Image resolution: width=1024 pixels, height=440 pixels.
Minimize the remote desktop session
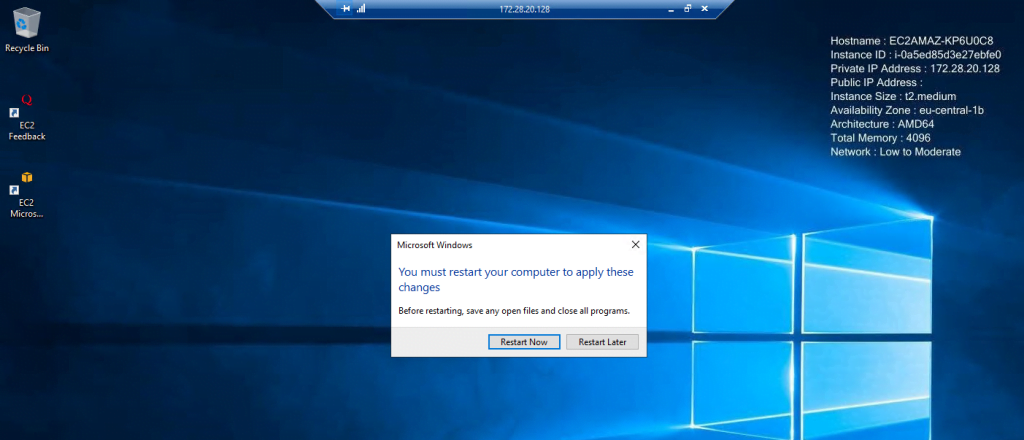coord(670,9)
